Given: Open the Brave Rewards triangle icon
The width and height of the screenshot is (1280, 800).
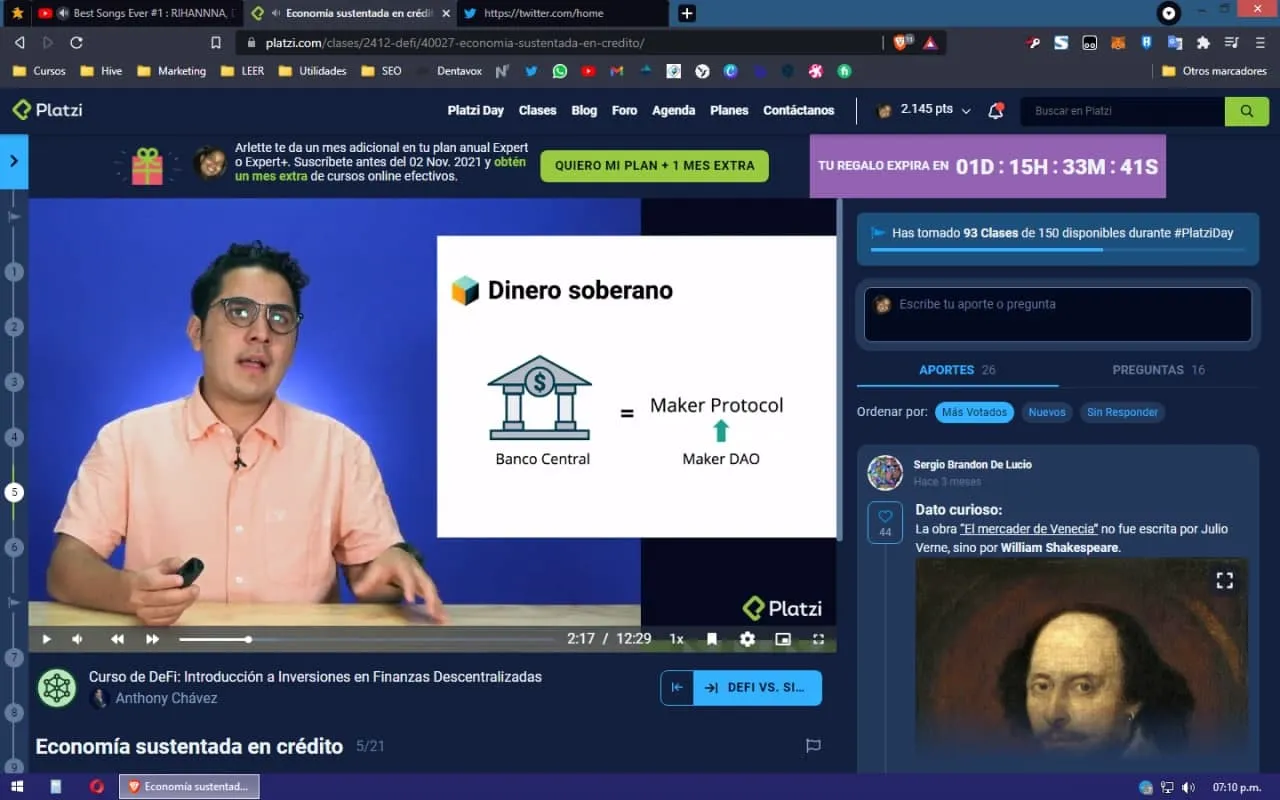Looking at the screenshot, I should point(930,43).
